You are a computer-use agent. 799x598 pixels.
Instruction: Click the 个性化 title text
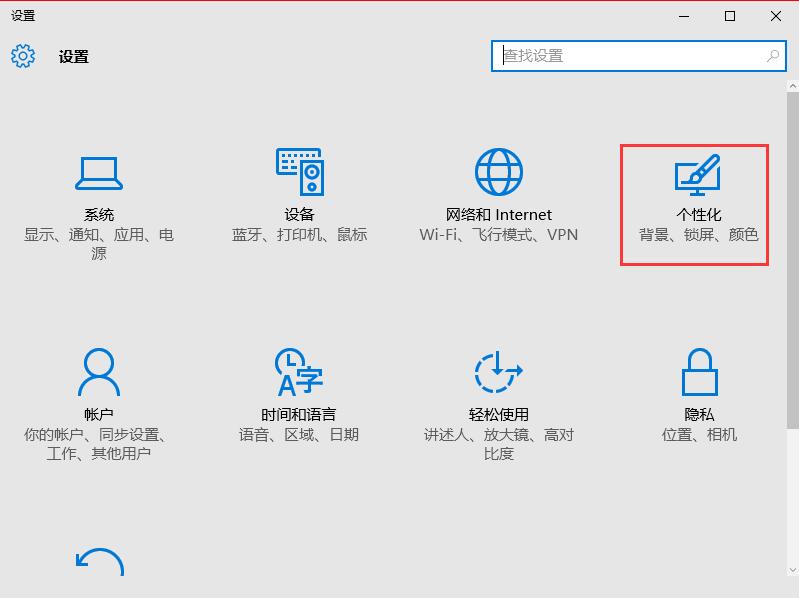699,214
